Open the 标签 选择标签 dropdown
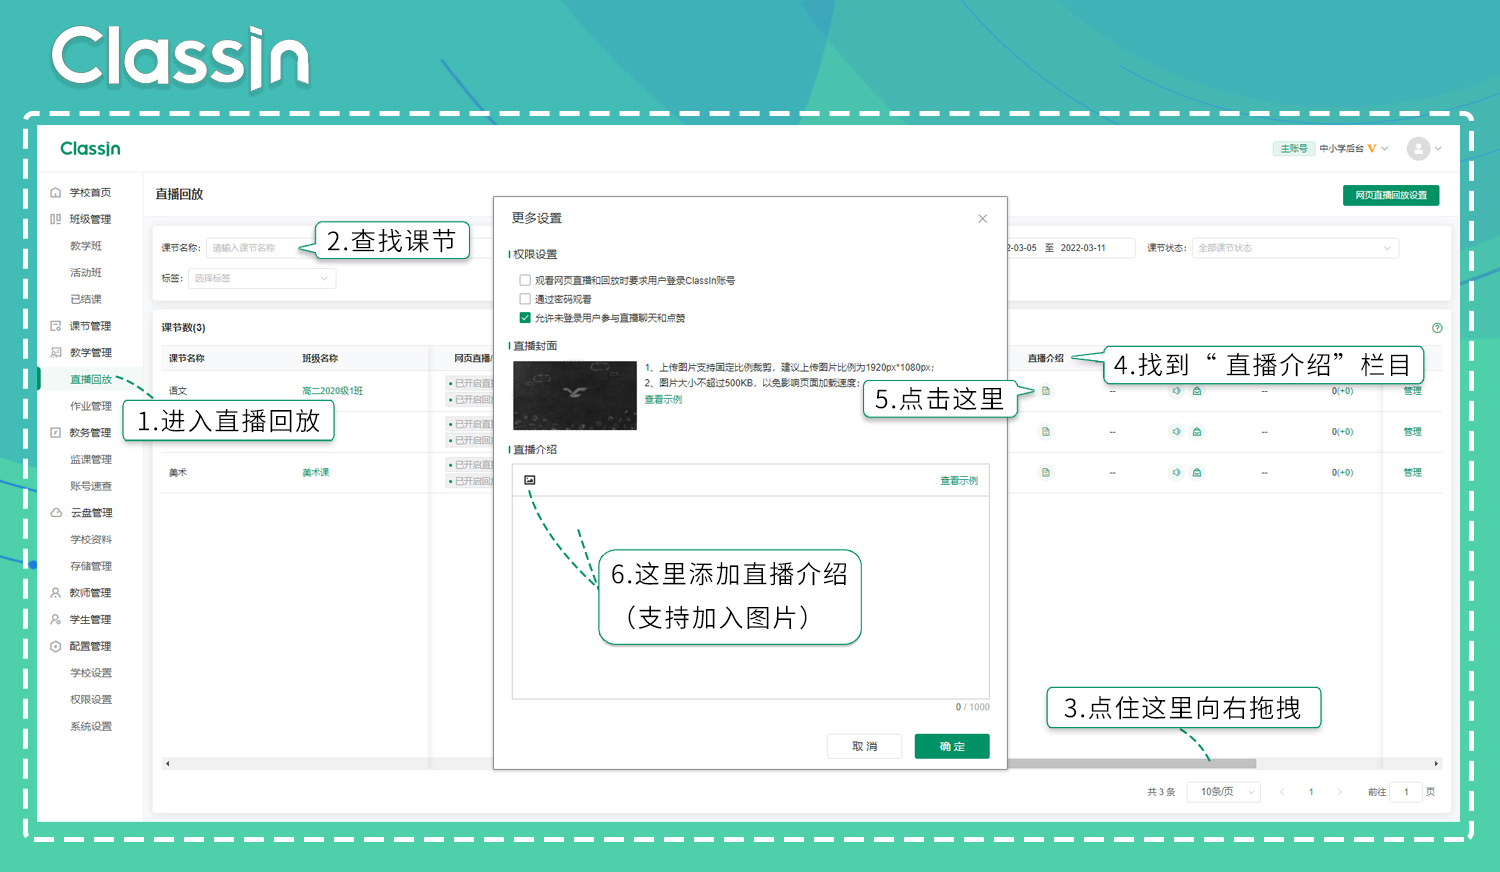The image size is (1500, 872). point(262,278)
